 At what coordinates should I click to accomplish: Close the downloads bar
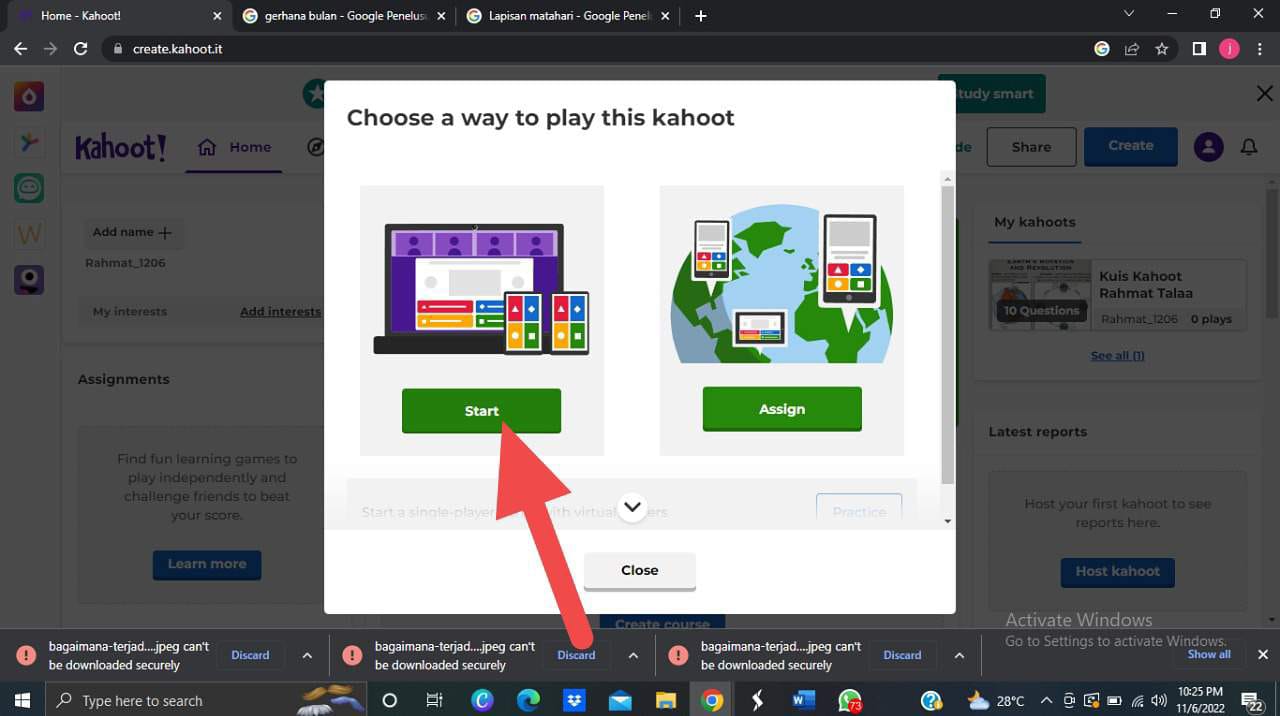click(1263, 655)
